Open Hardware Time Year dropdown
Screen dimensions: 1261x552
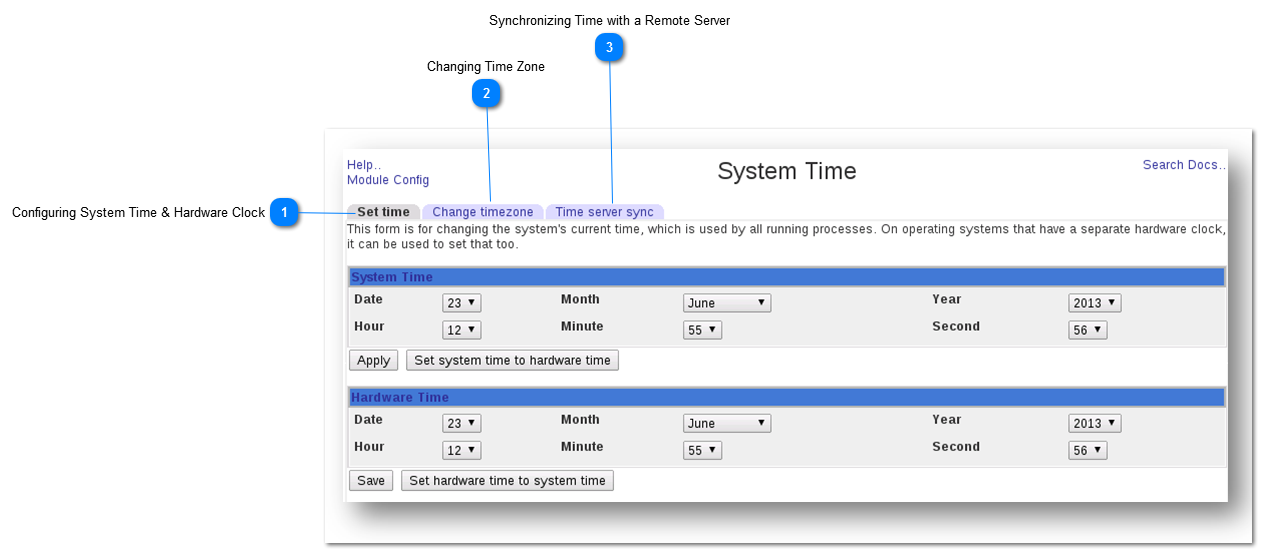(1095, 423)
